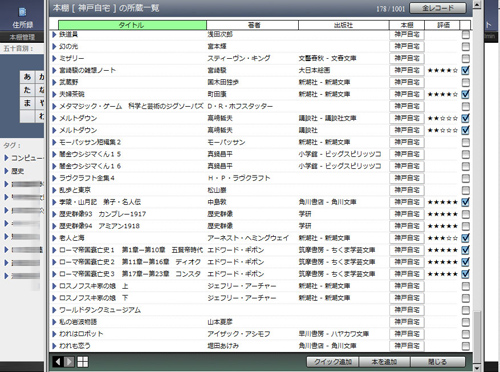The width and height of the screenshot is (500, 372).
Task: Check the checkbox for 闇金ウシジマくん16 row
Action: [466, 166]
